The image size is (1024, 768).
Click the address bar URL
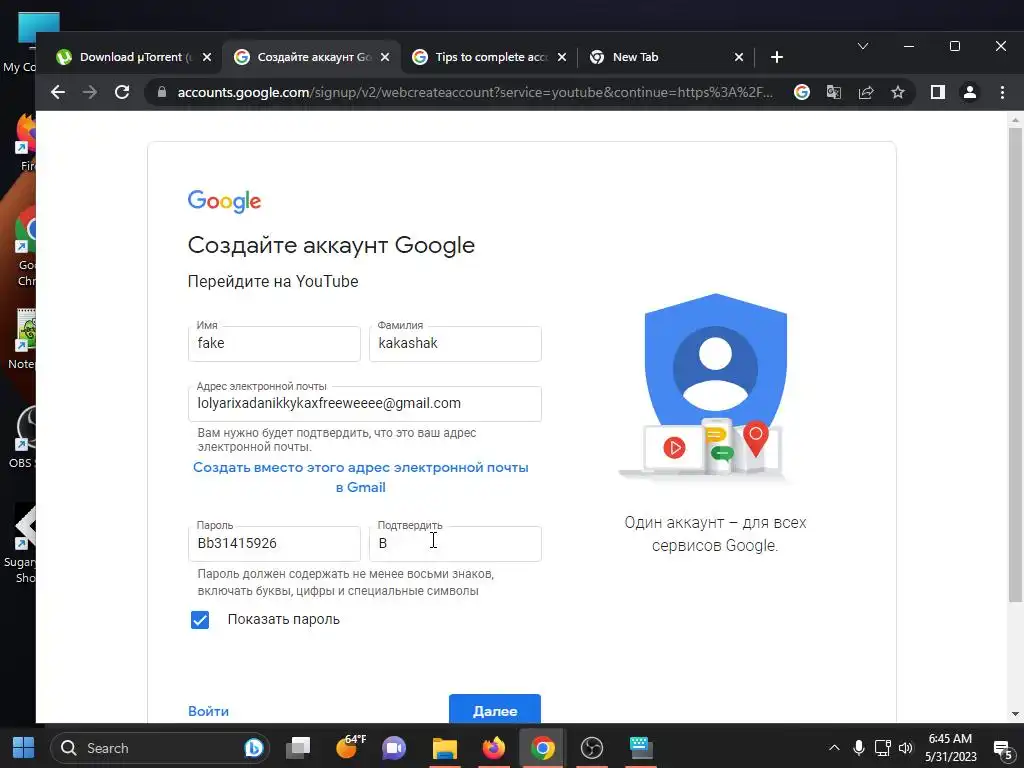coord(475,92)
